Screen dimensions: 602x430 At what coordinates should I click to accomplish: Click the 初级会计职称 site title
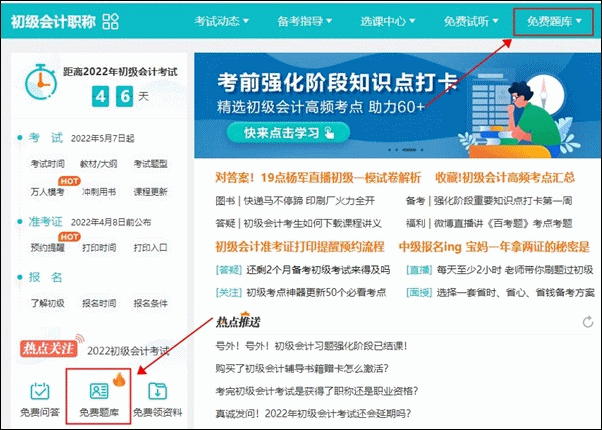point(53,22)
